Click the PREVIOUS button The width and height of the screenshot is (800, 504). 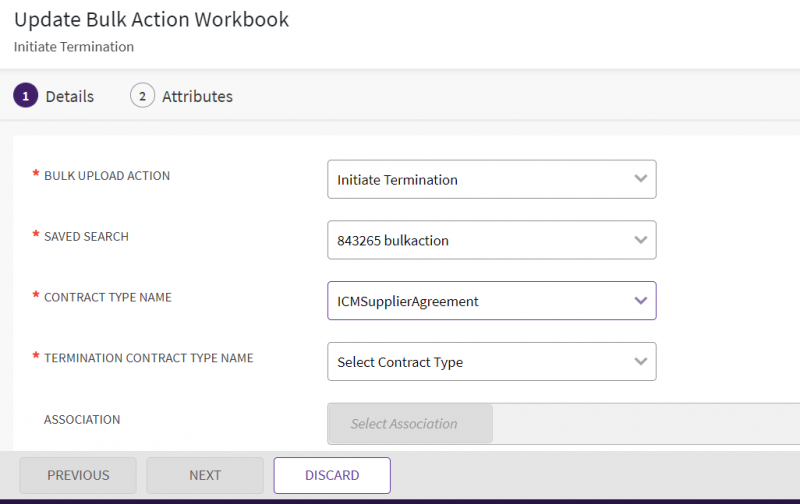coord(78,475)
